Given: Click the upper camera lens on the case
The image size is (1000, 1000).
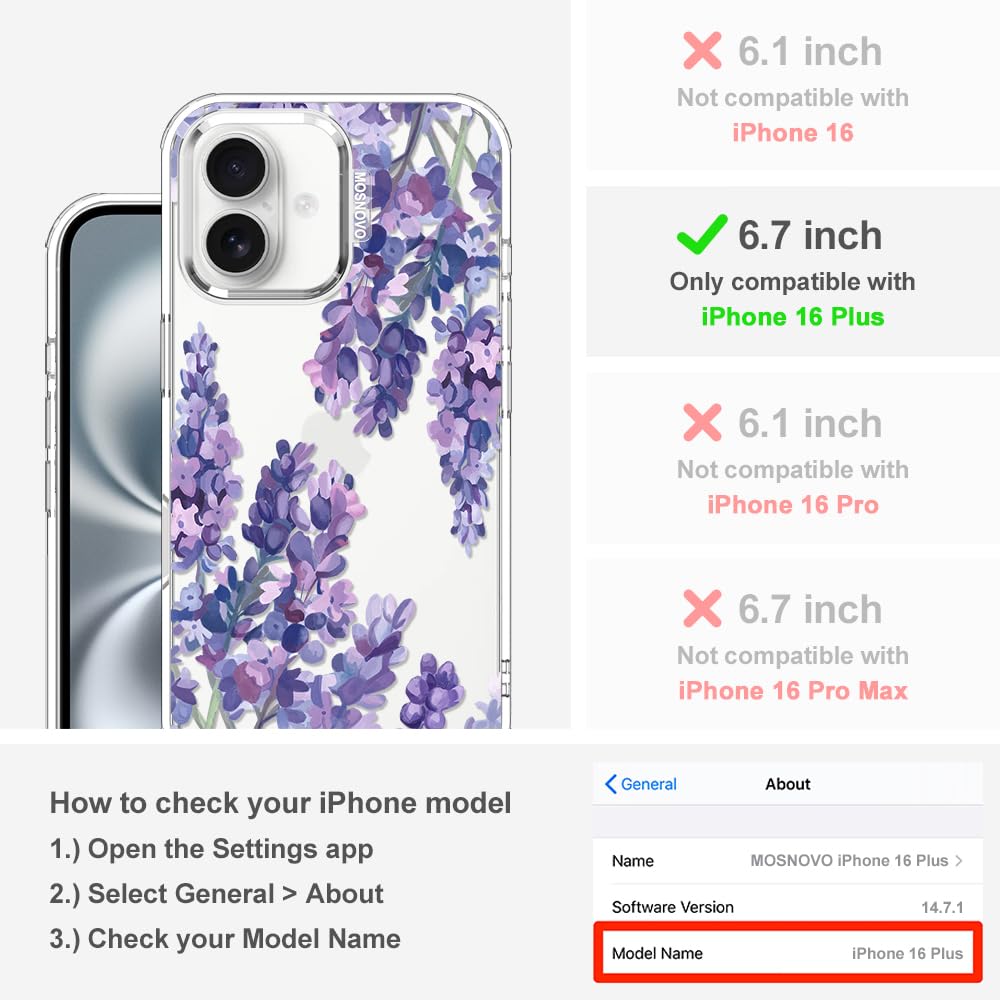Looking at the screenshot, I should (236, 168).
